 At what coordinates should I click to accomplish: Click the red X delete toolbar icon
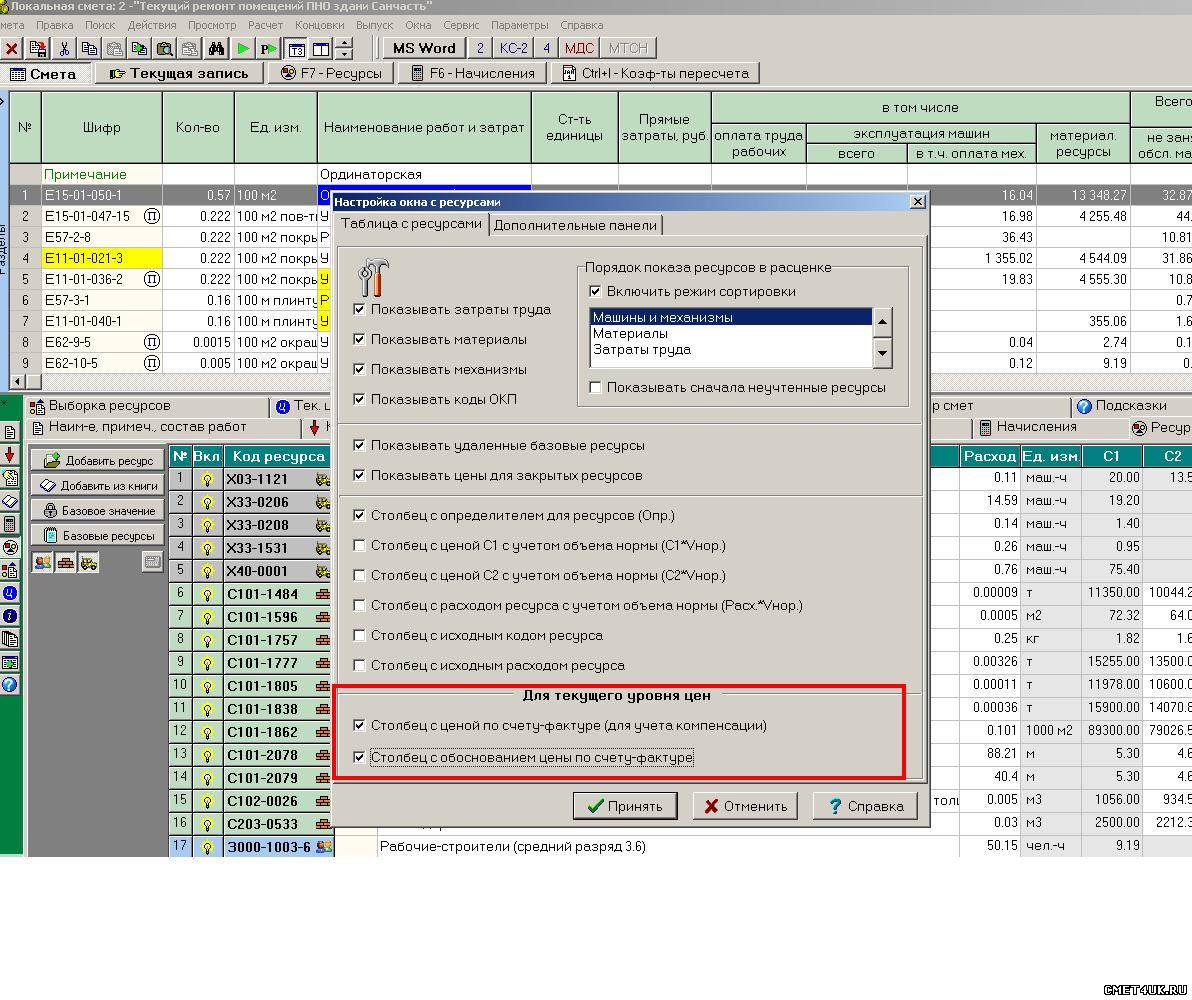point(12,48)
